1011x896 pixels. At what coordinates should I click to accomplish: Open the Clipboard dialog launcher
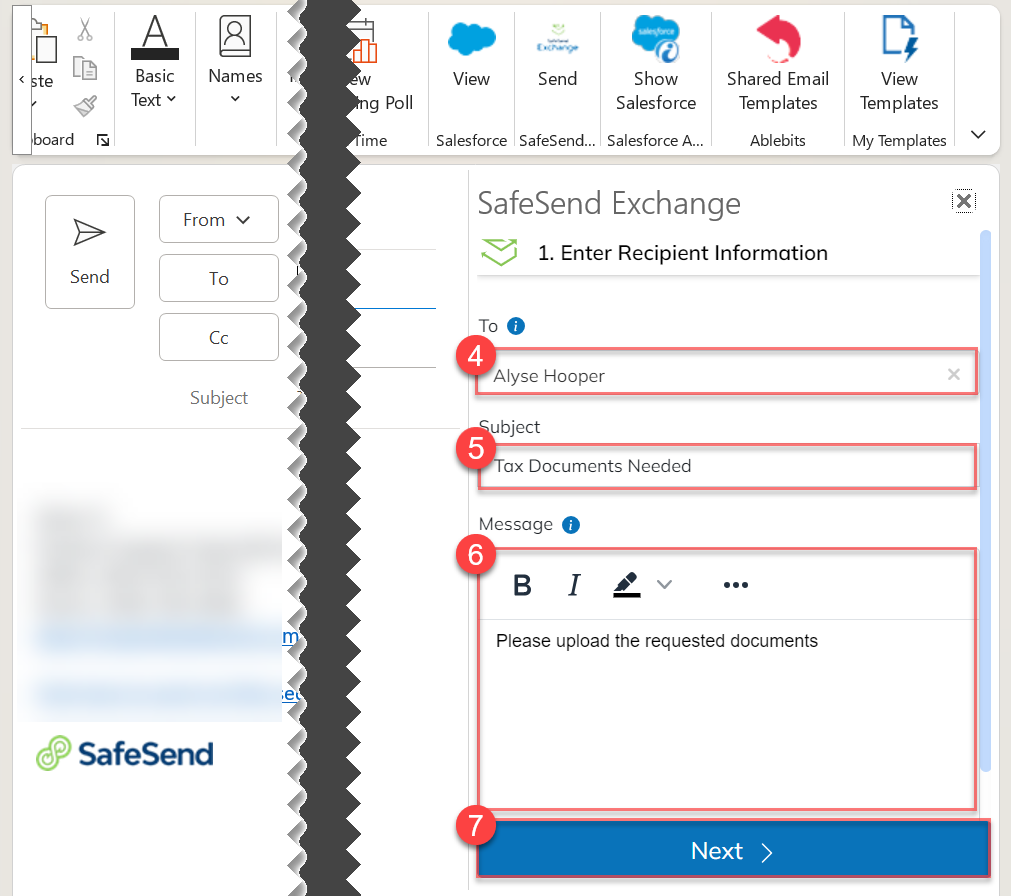click(103, 140)
